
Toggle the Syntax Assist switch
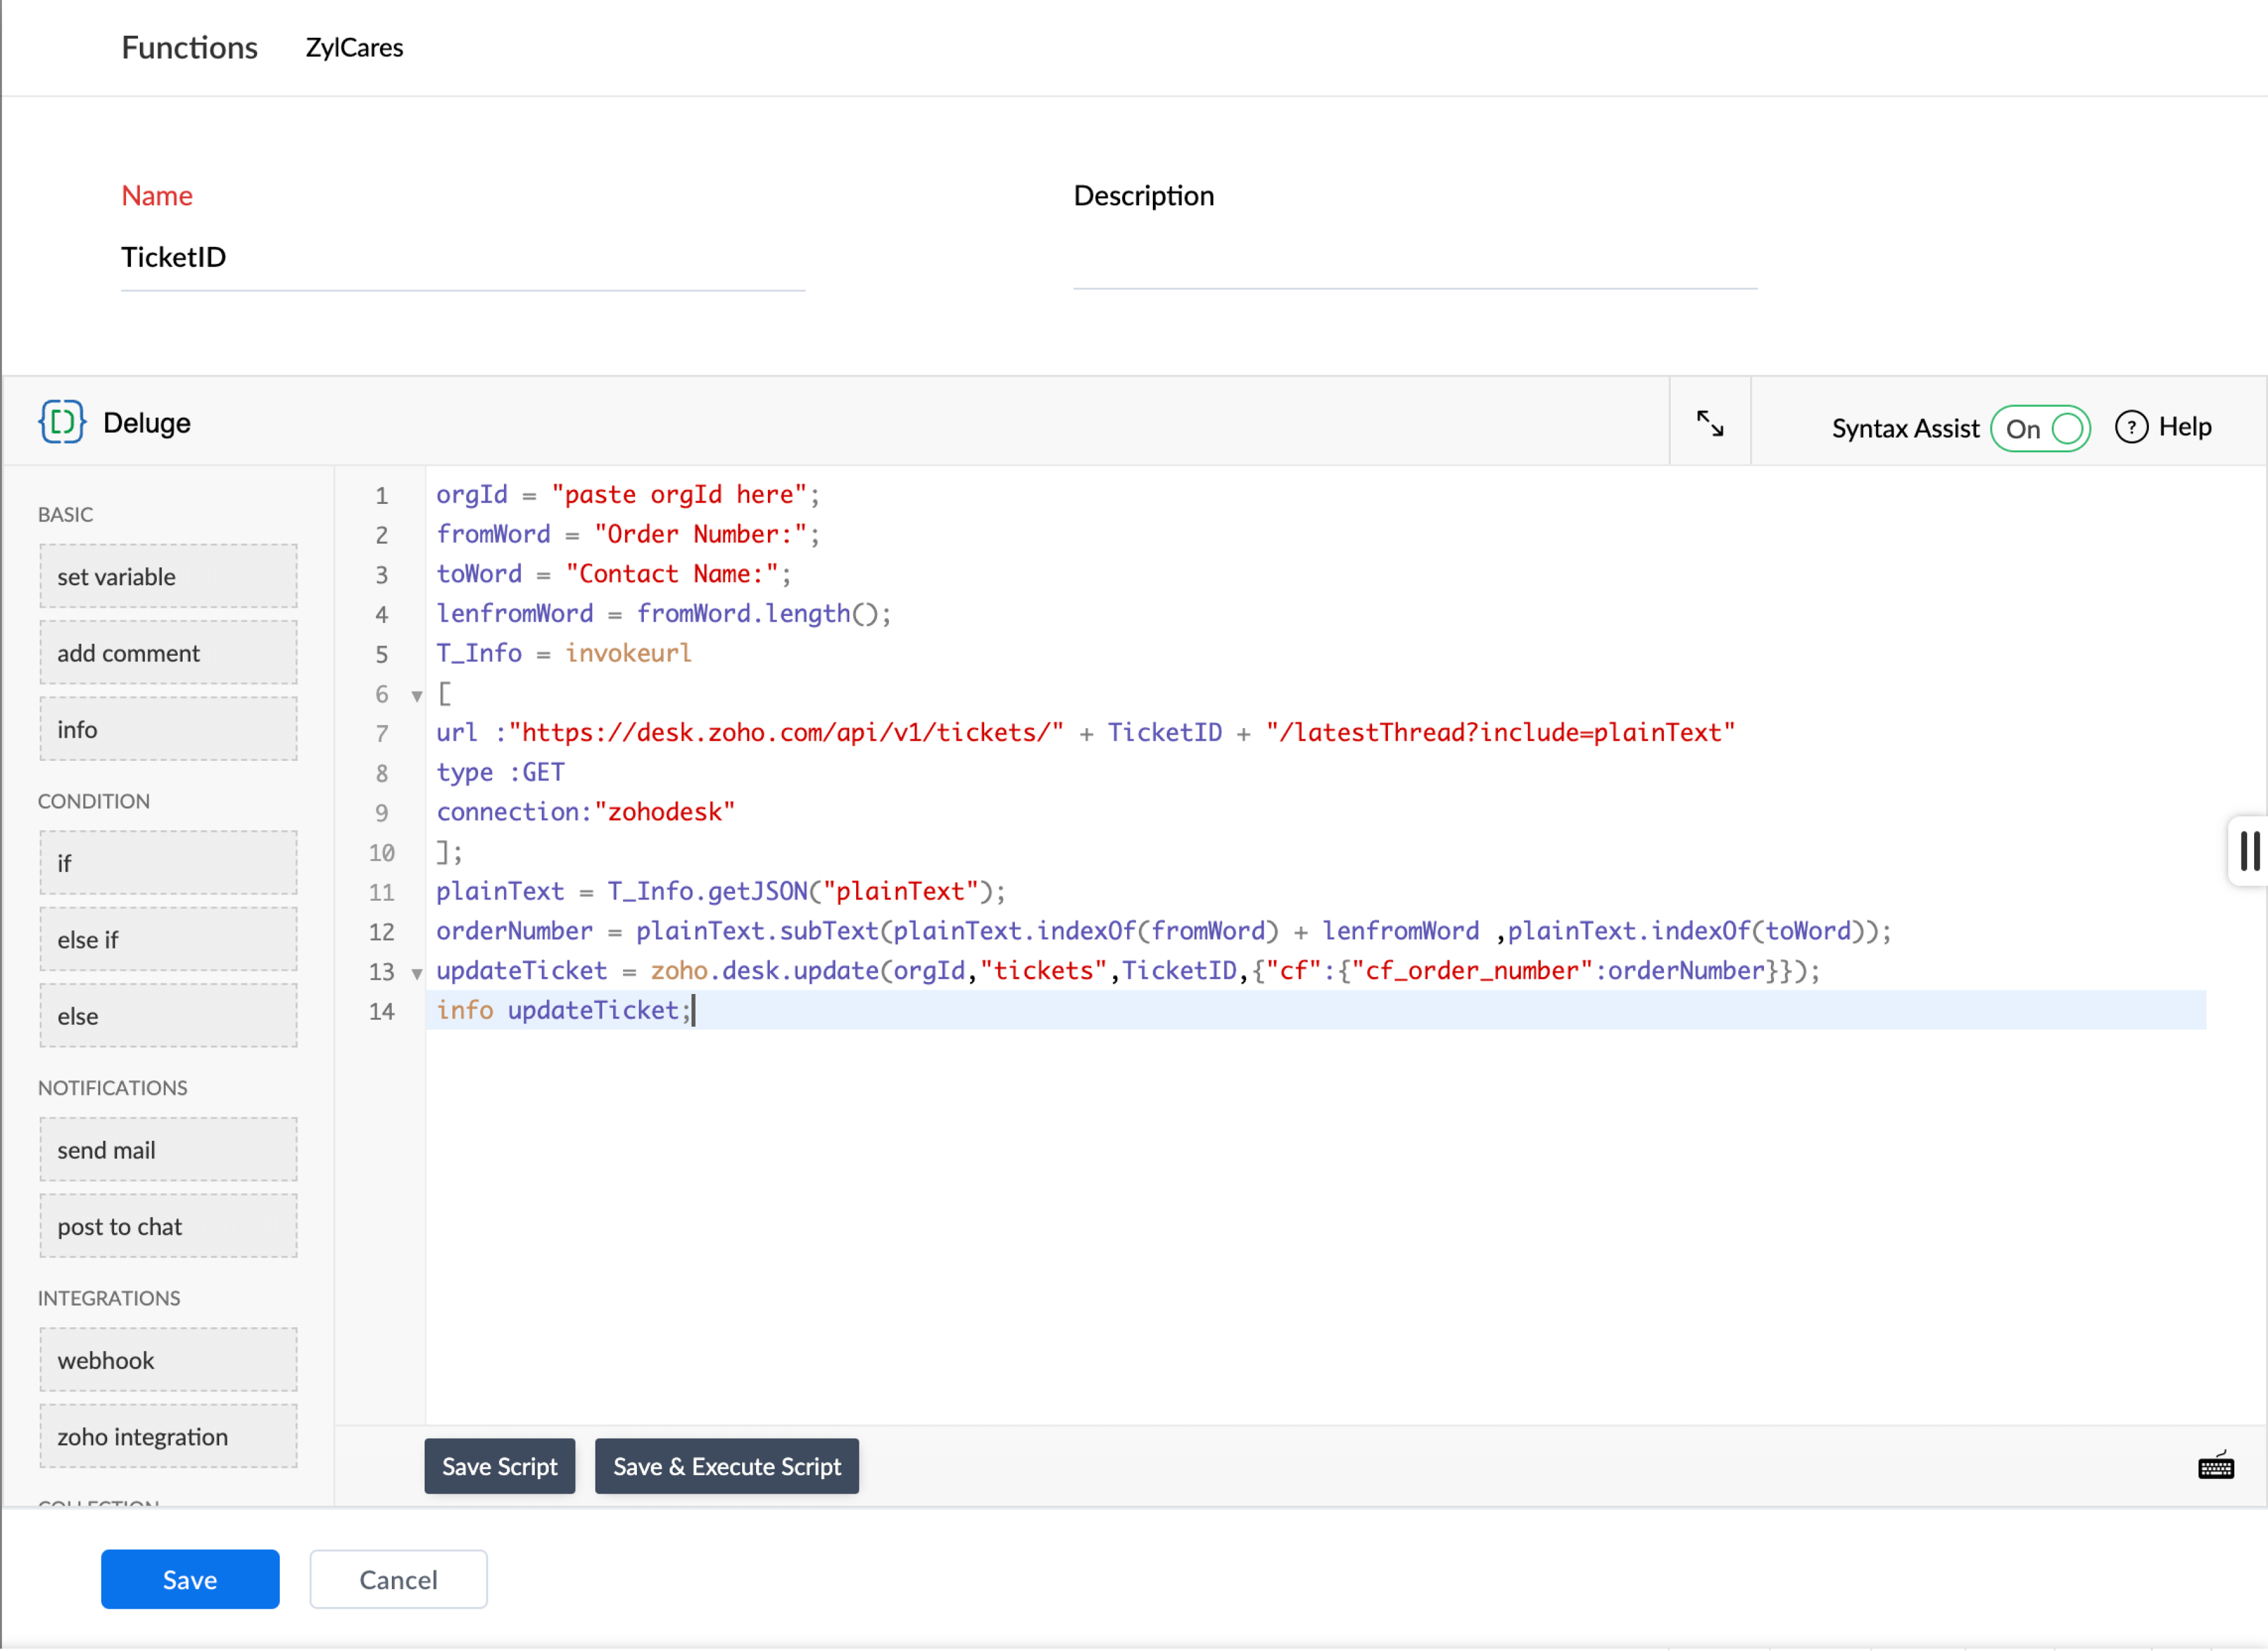pyautogui.click(x=2040, y=429)
